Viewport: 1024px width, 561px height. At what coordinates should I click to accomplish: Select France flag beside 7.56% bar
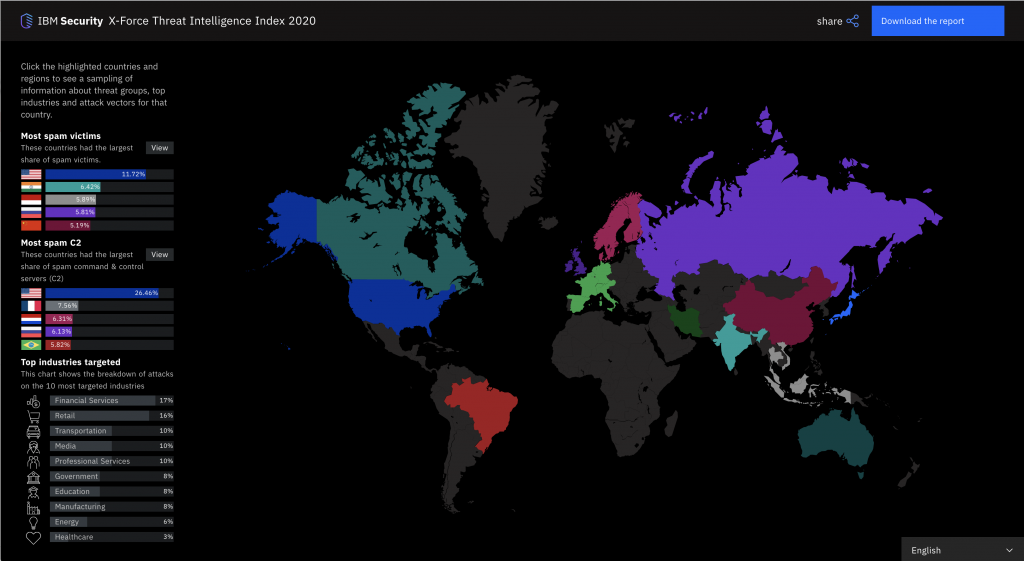[31, 306]
